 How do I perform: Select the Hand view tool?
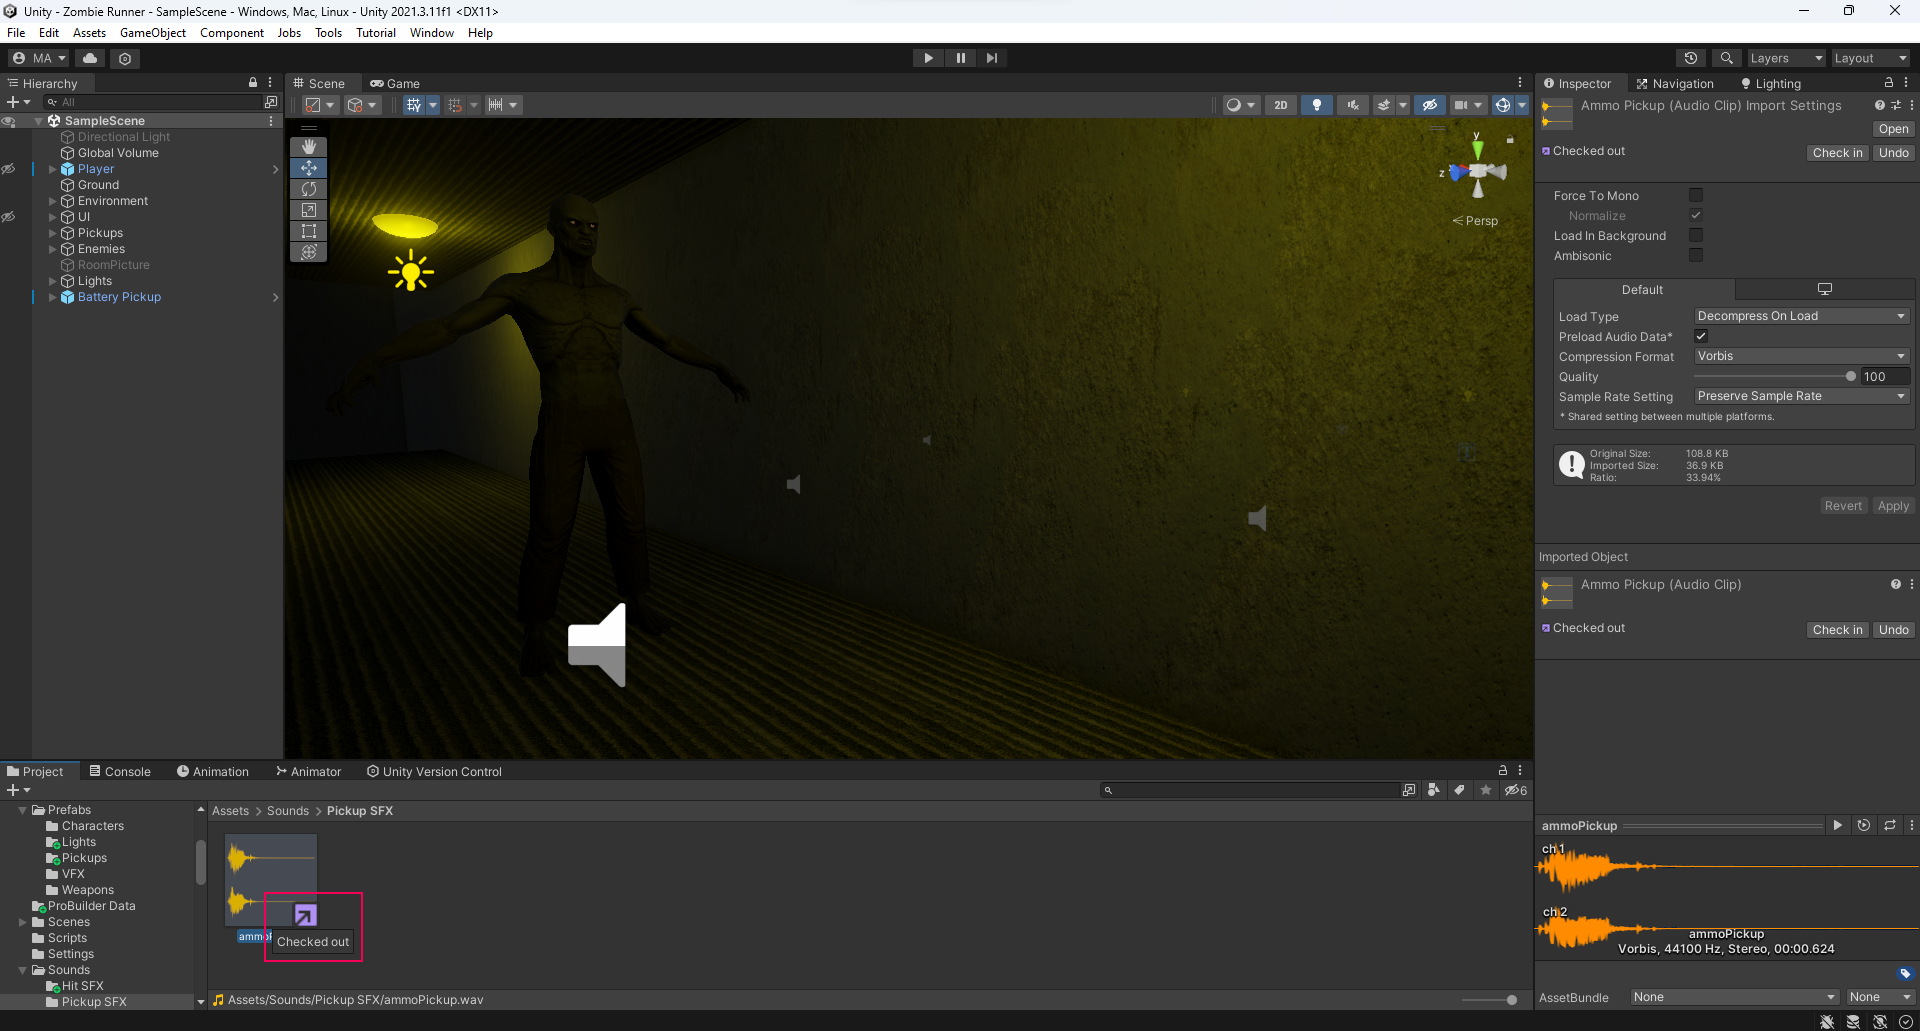point(308,147)
